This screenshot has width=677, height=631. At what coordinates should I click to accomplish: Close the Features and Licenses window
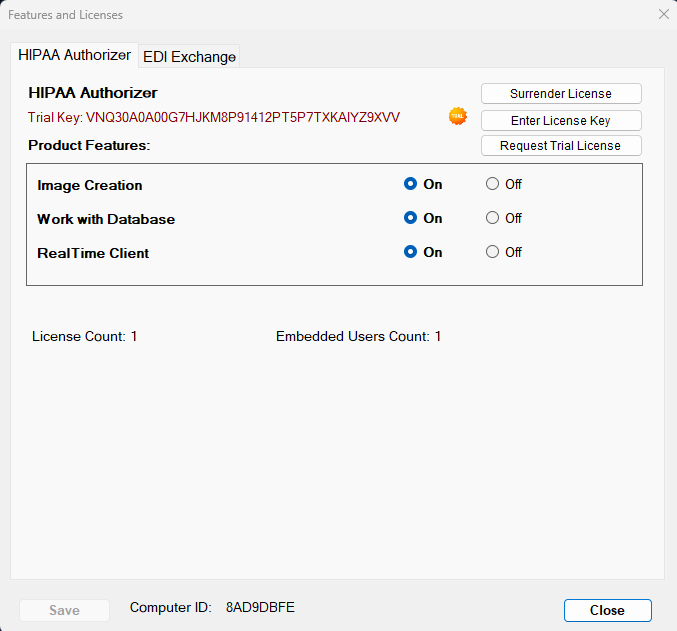(x=664, y=14)
